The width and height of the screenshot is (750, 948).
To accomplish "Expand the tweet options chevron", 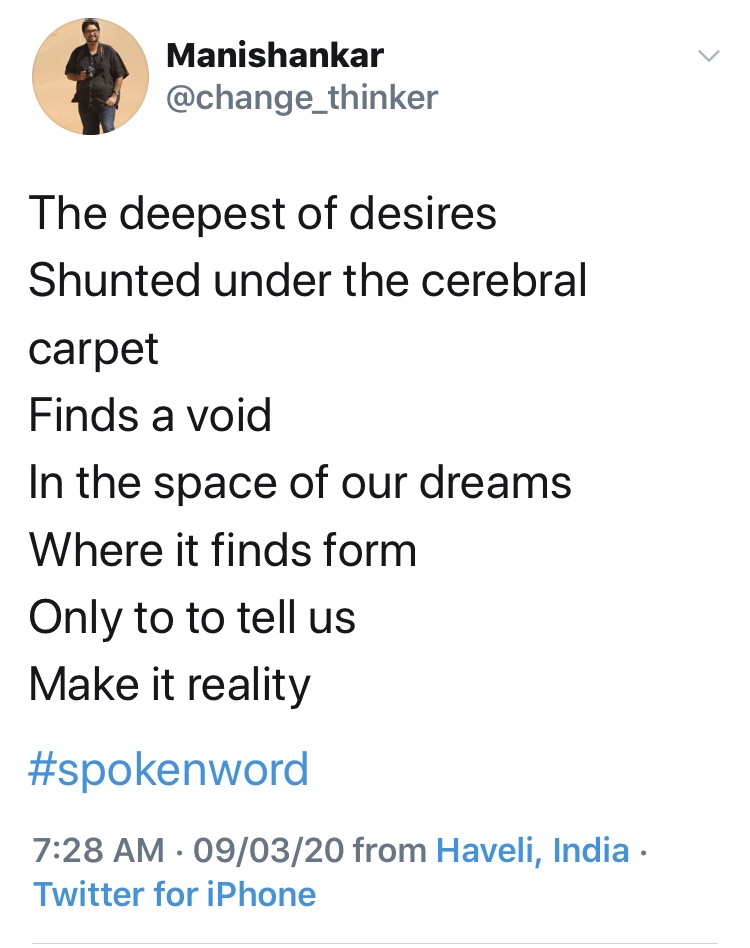I will pos(708,56).
